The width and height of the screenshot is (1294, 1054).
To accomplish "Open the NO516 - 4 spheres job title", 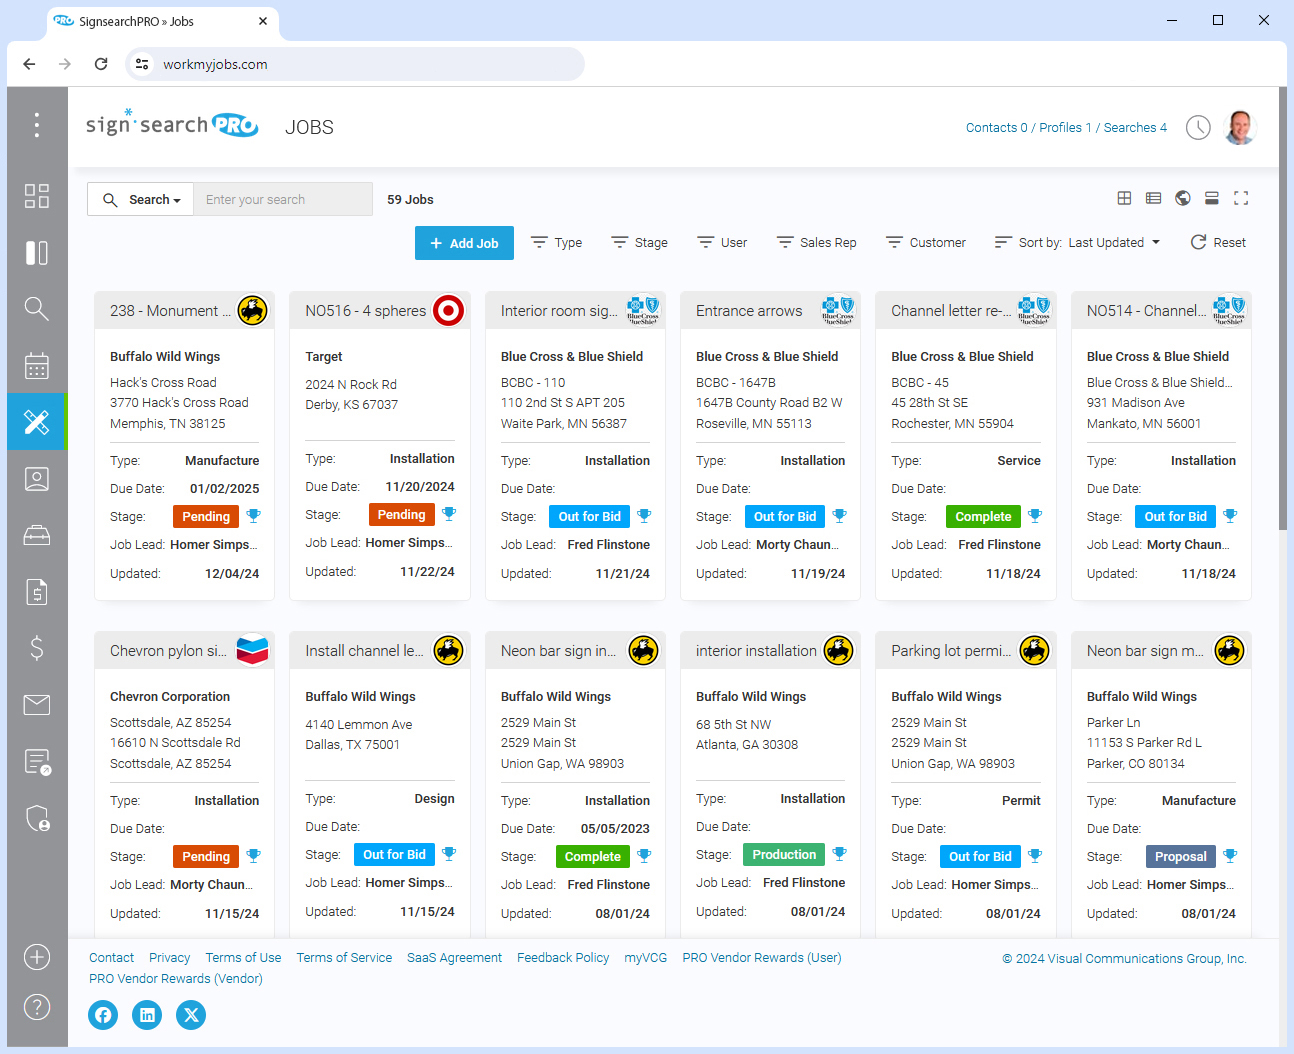I will [x=365, y=311].
